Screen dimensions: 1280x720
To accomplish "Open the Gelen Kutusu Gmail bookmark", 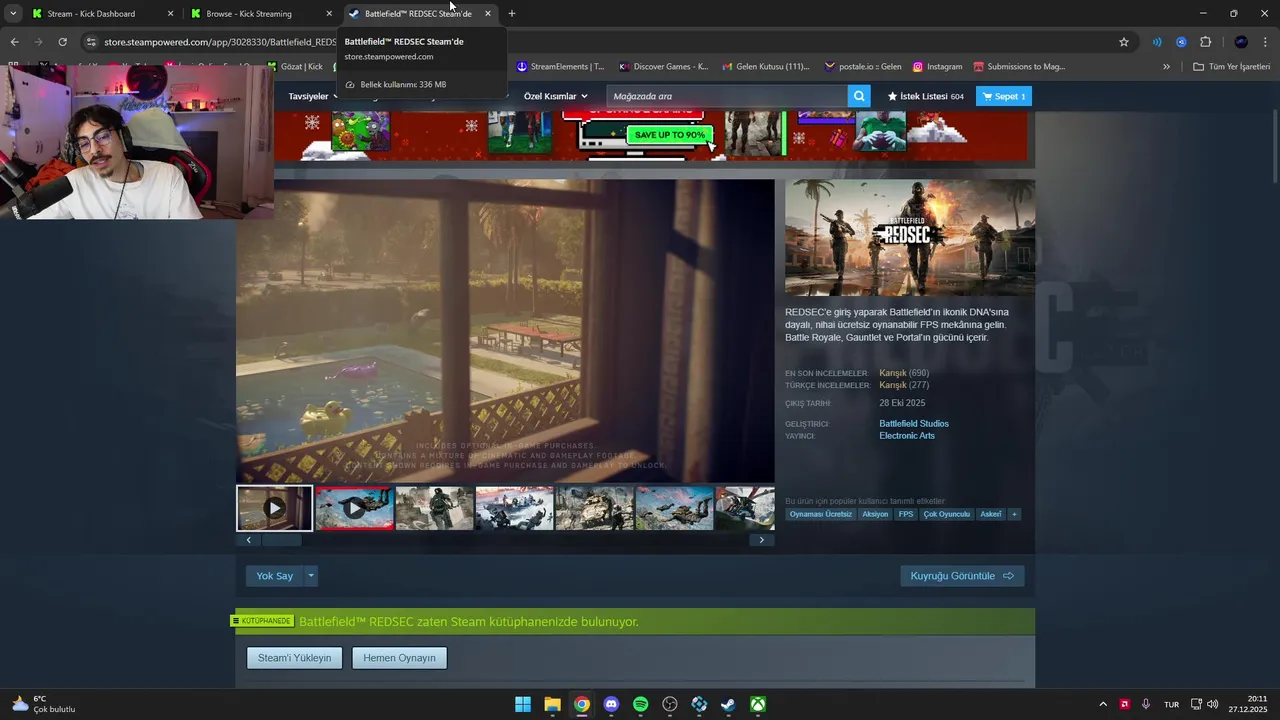I will tap(765, 67).
